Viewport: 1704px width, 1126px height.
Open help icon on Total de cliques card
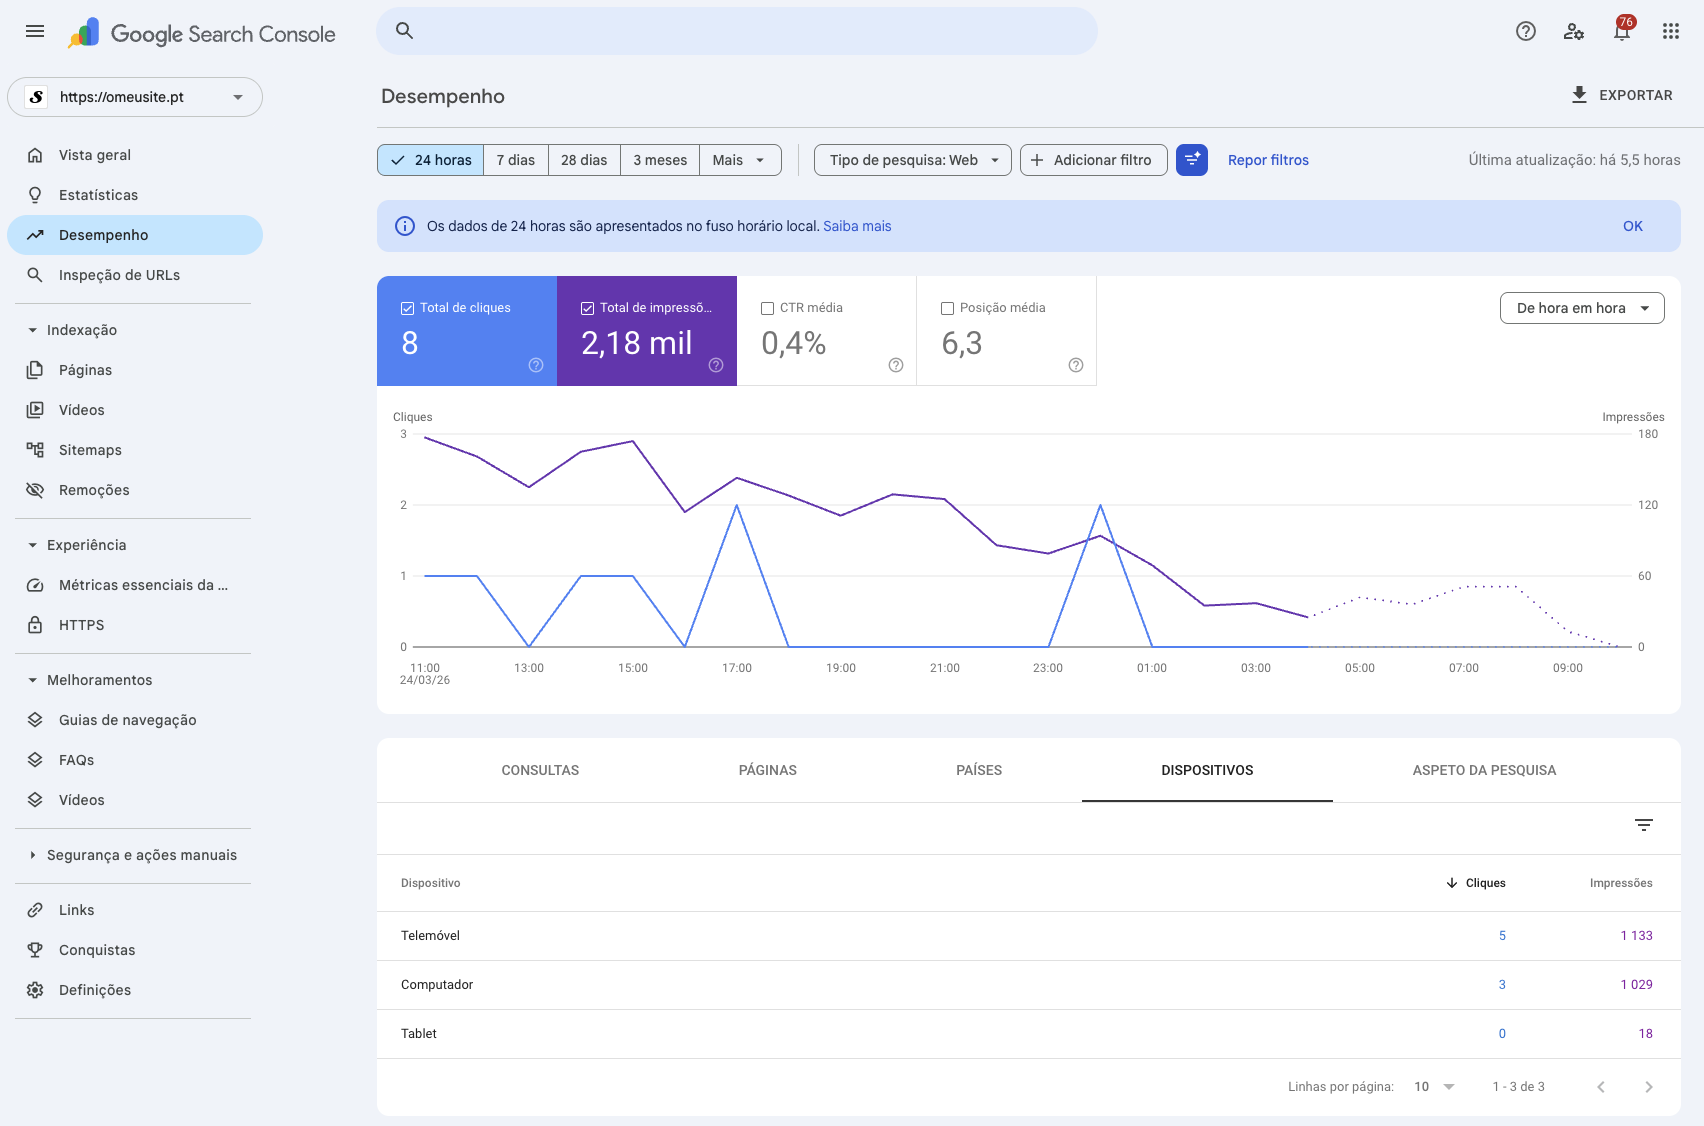click(x=536, y=365)
